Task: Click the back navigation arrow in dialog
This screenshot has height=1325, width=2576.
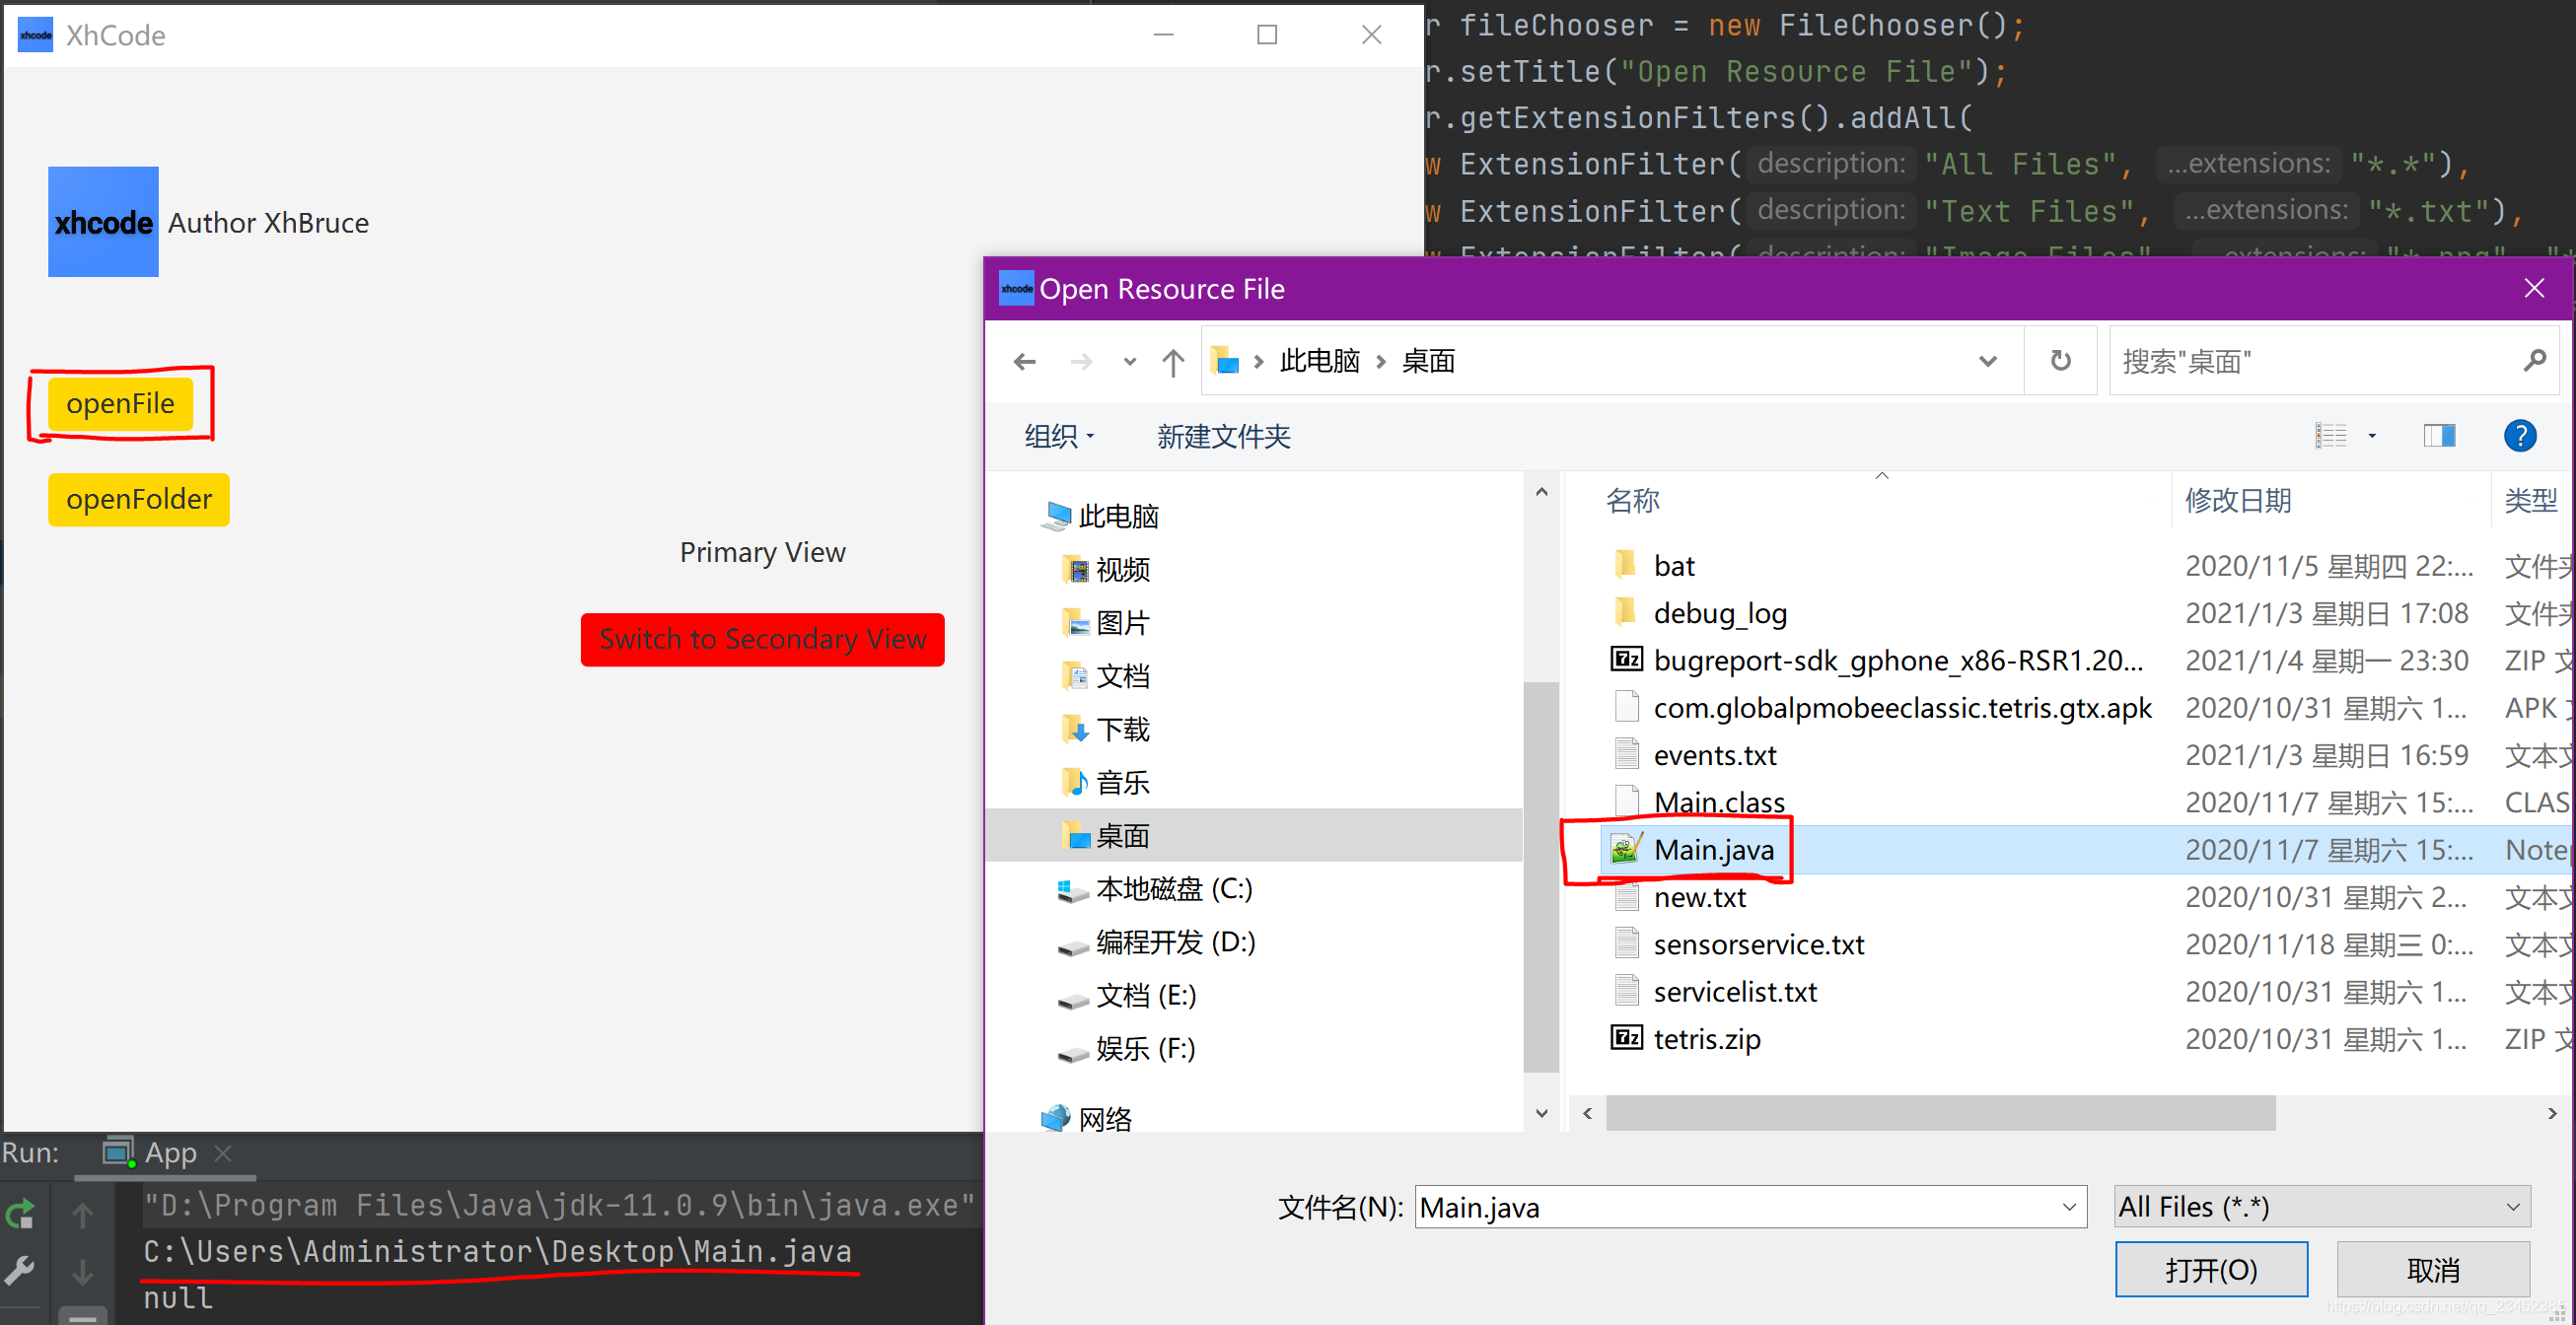Action: 1024,361
